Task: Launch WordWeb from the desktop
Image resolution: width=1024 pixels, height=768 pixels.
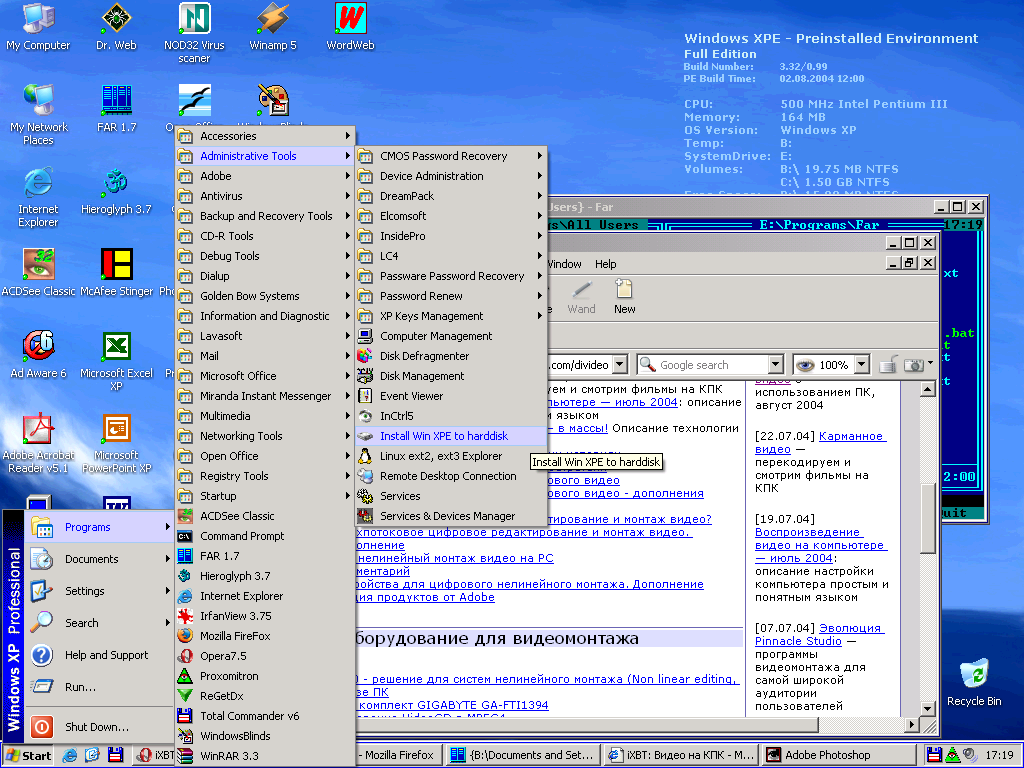Action: [x=350, y=20]
